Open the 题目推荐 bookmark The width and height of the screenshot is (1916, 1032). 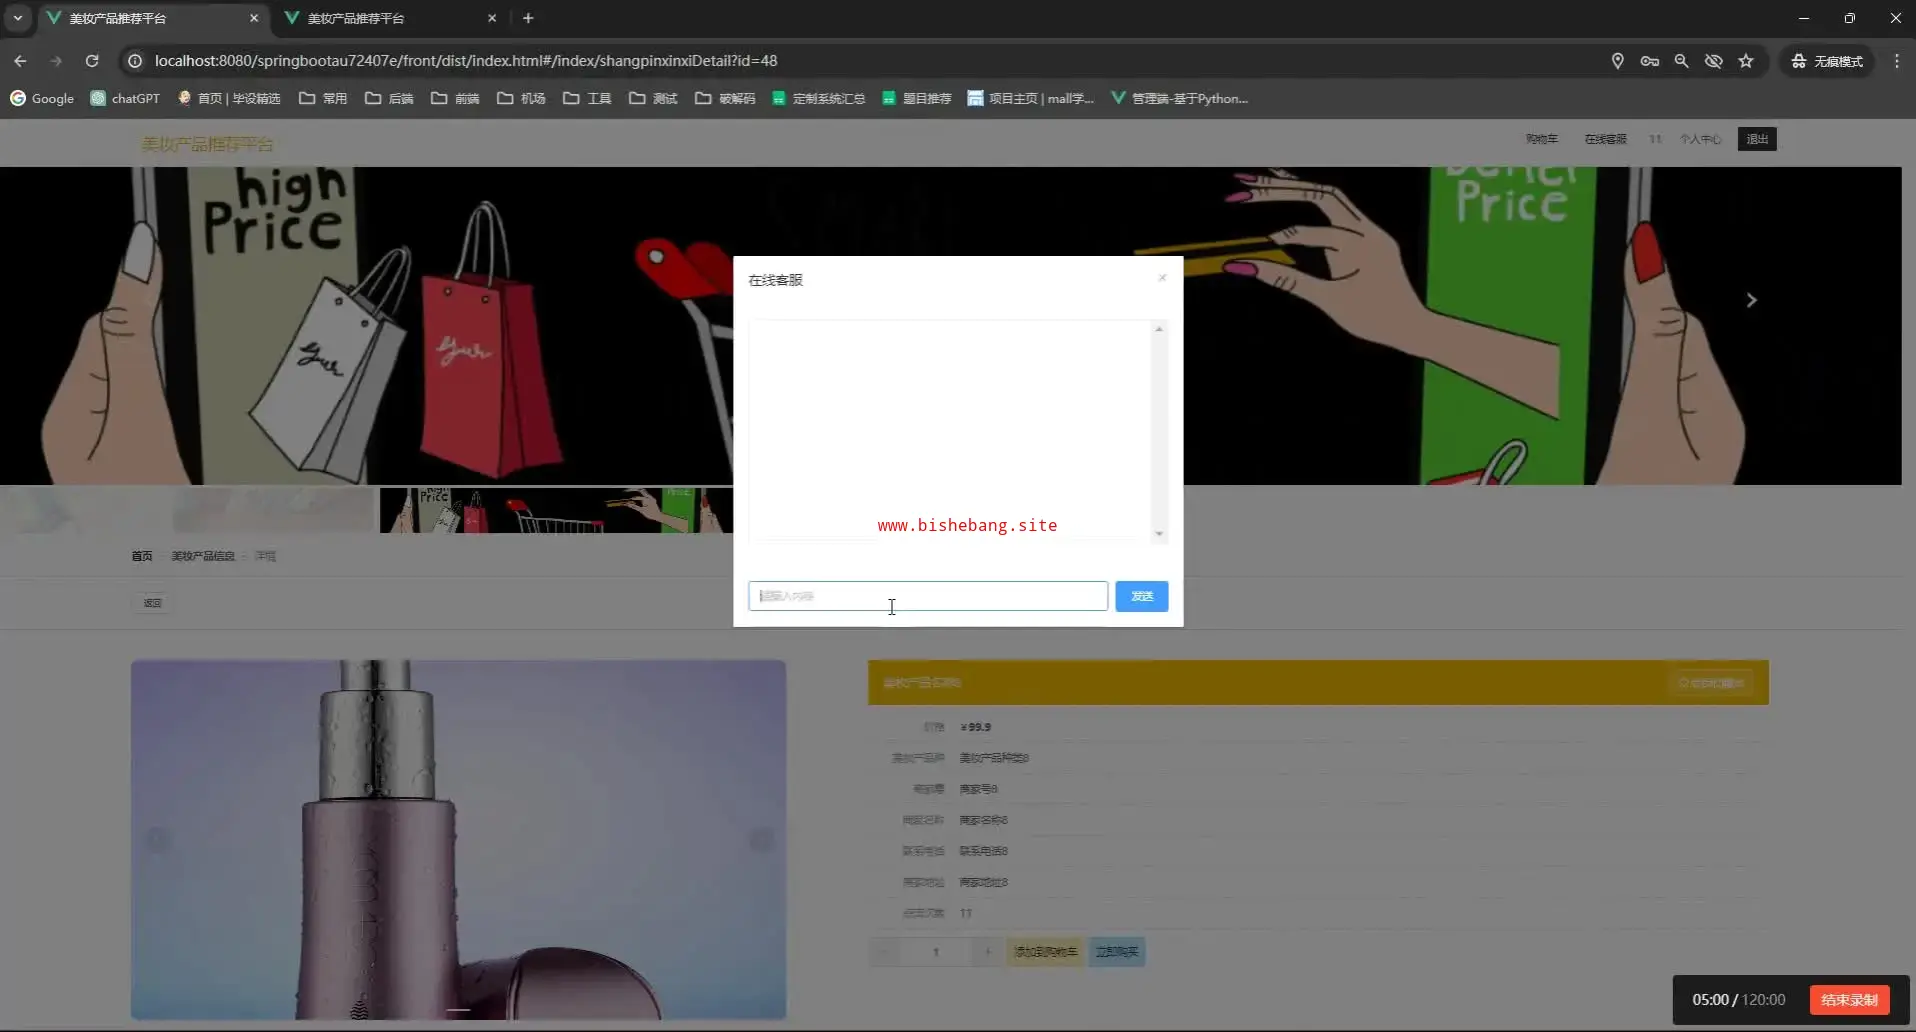point(917,99)
